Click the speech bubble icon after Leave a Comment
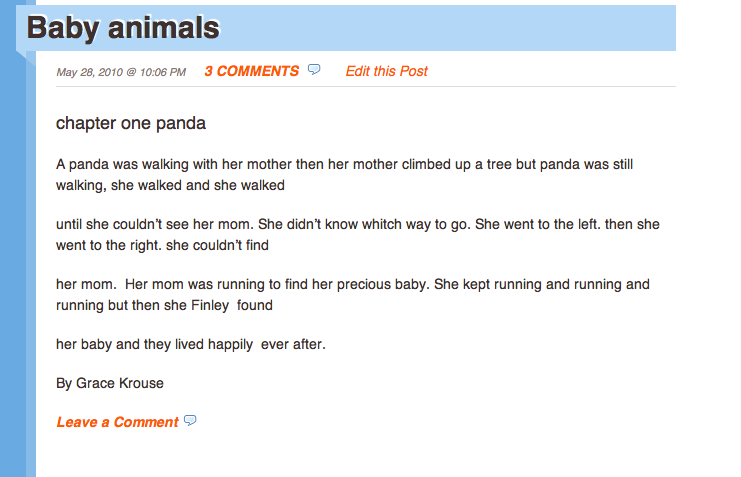The width and height of the screenshot is (741, 477). (190, 420)
